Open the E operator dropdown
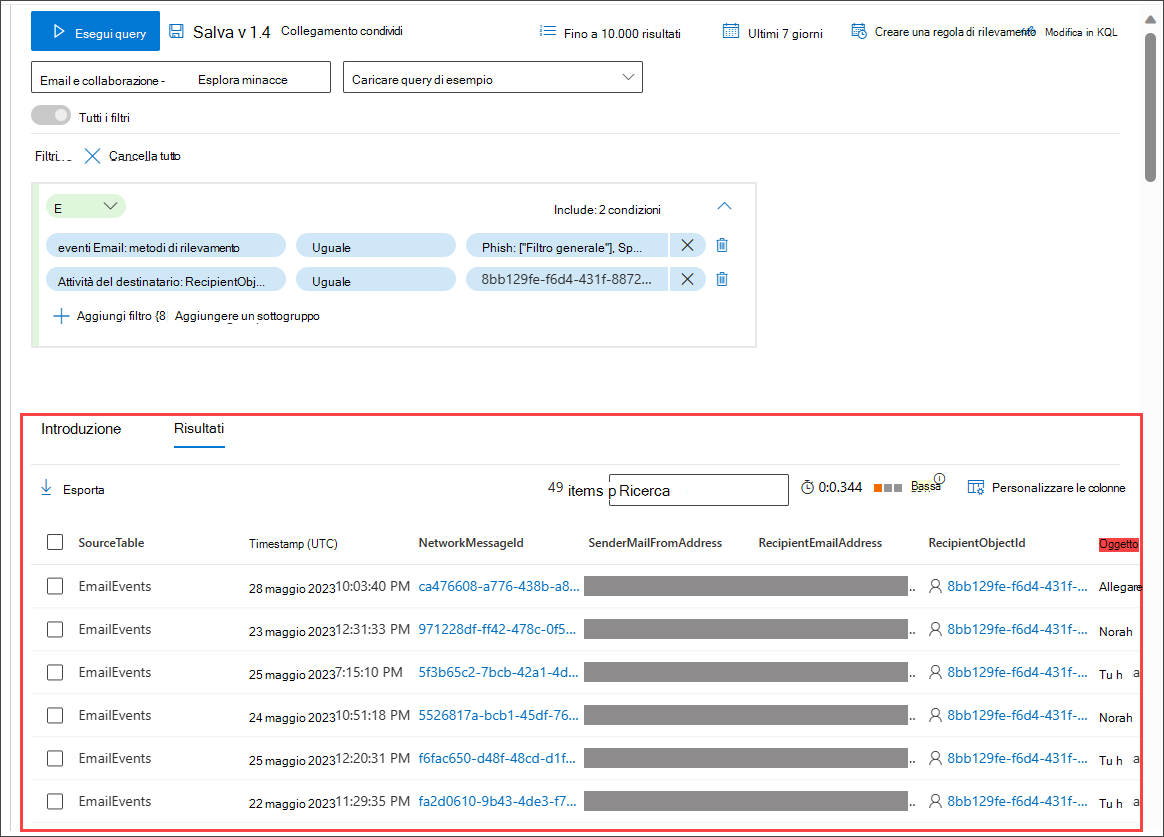1164x837 pixels. (85, 206)
